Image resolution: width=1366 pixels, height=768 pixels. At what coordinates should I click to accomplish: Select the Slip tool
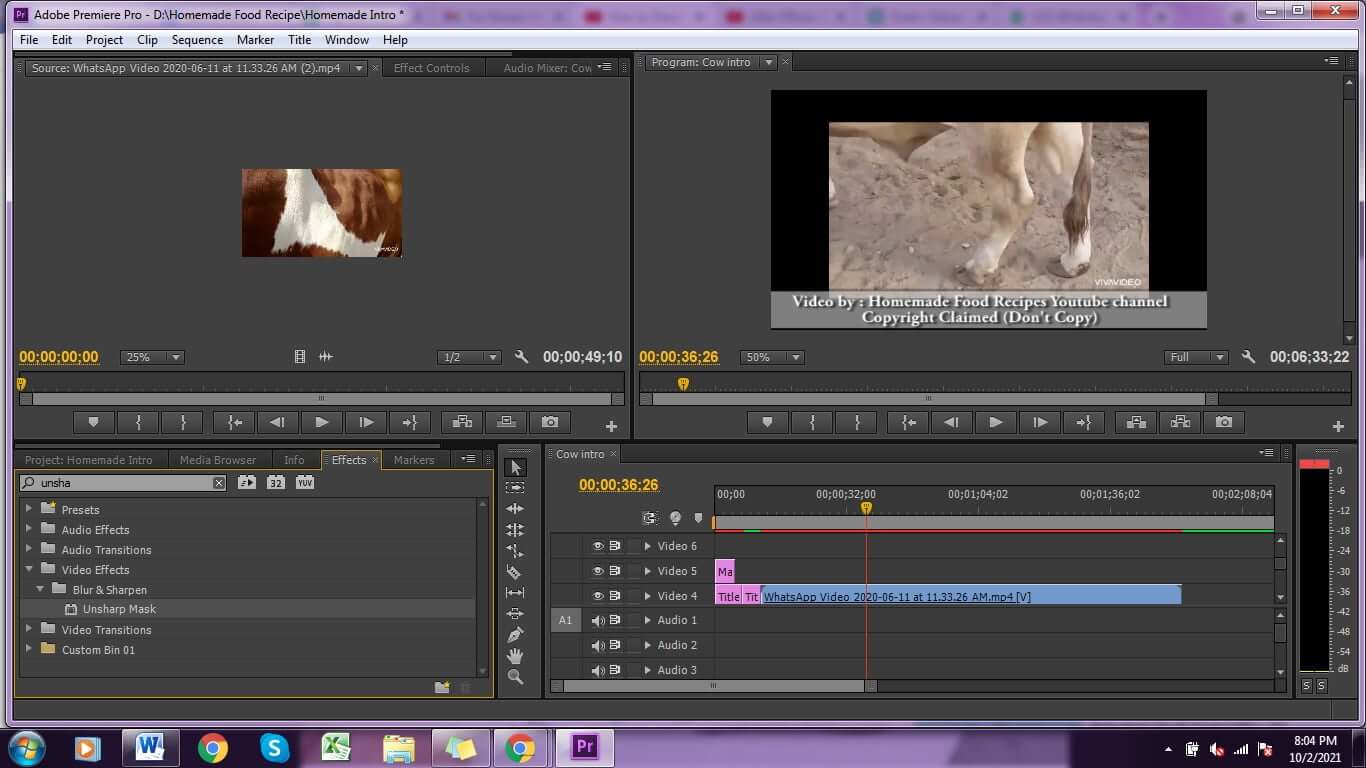point(515,591)
